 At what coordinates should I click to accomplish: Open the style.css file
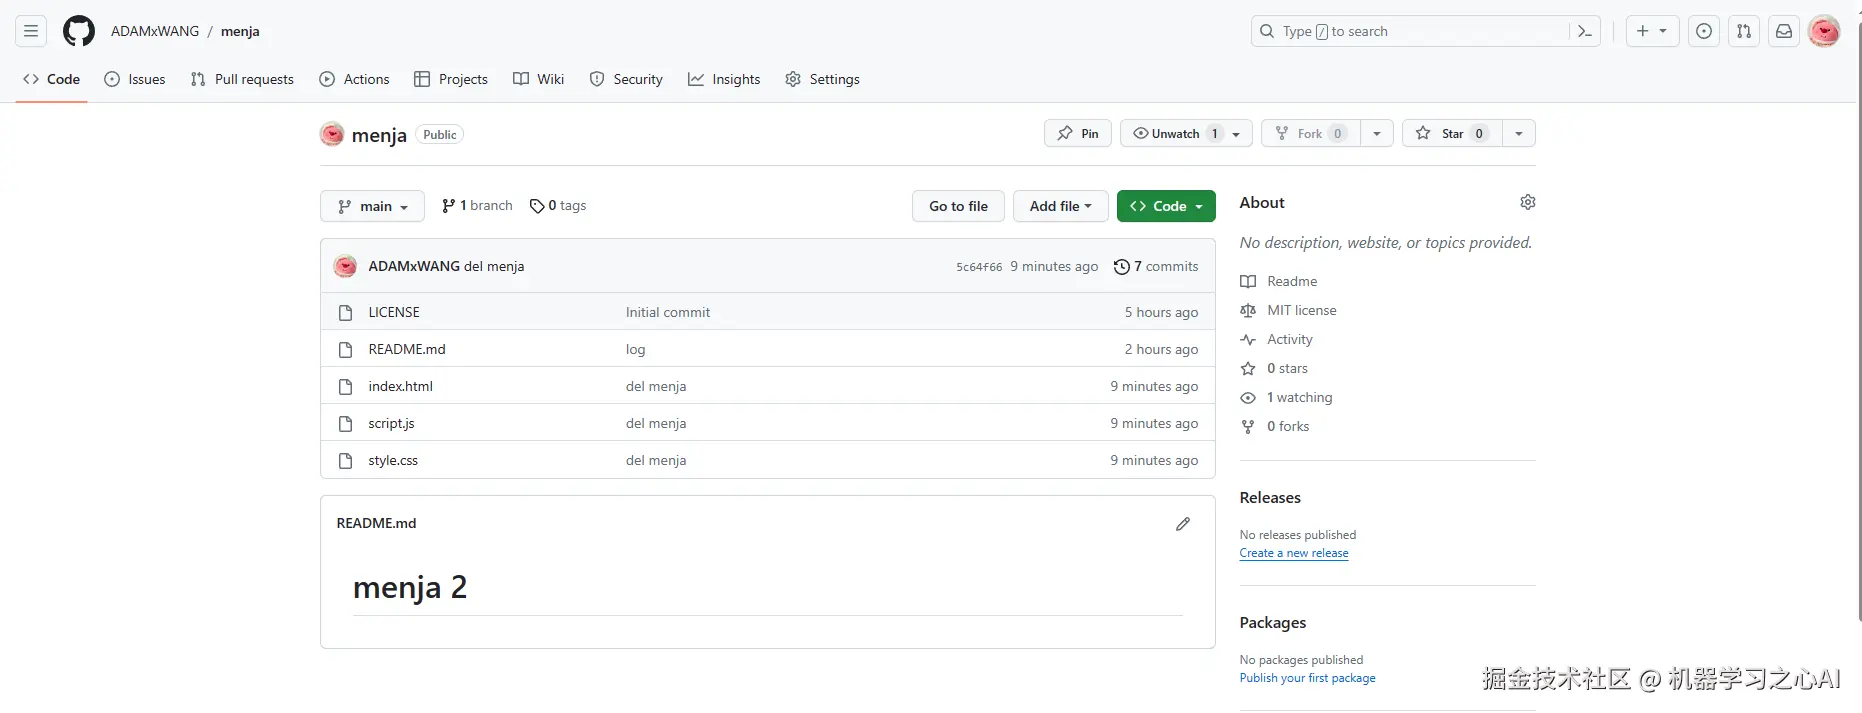[393, 460]
